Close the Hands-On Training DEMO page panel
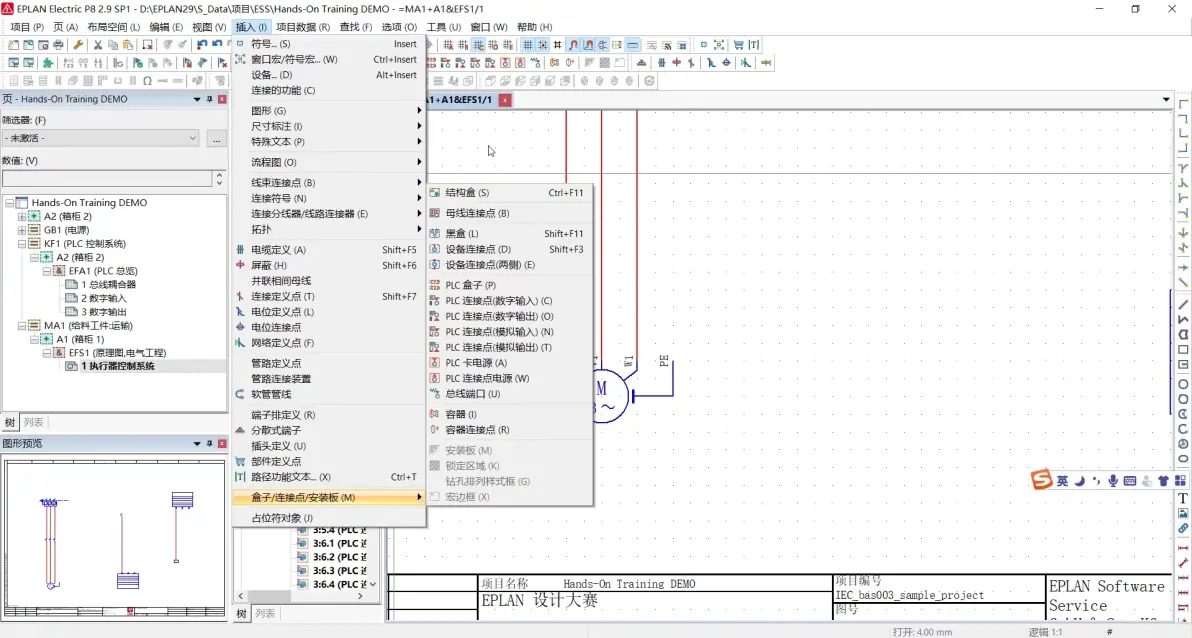This screenshot has width=1192, height=638. (222, 99)
